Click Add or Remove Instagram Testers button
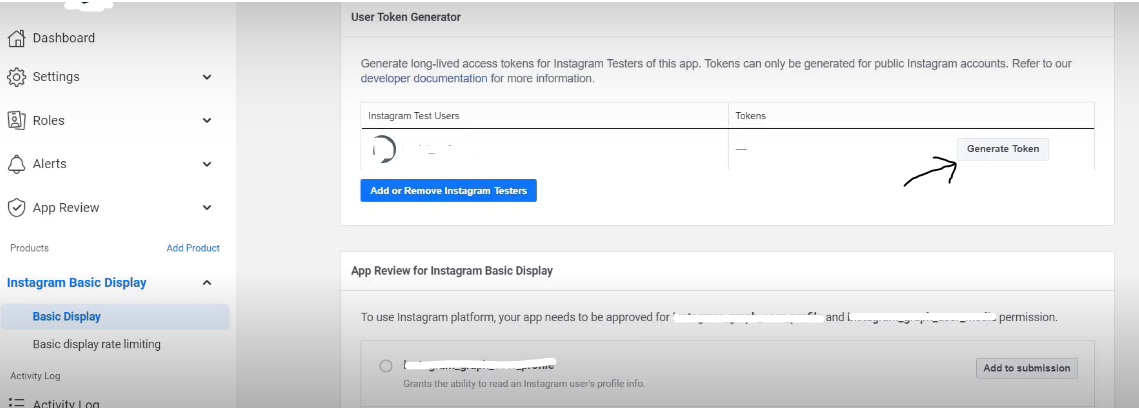 coord(448,190)
